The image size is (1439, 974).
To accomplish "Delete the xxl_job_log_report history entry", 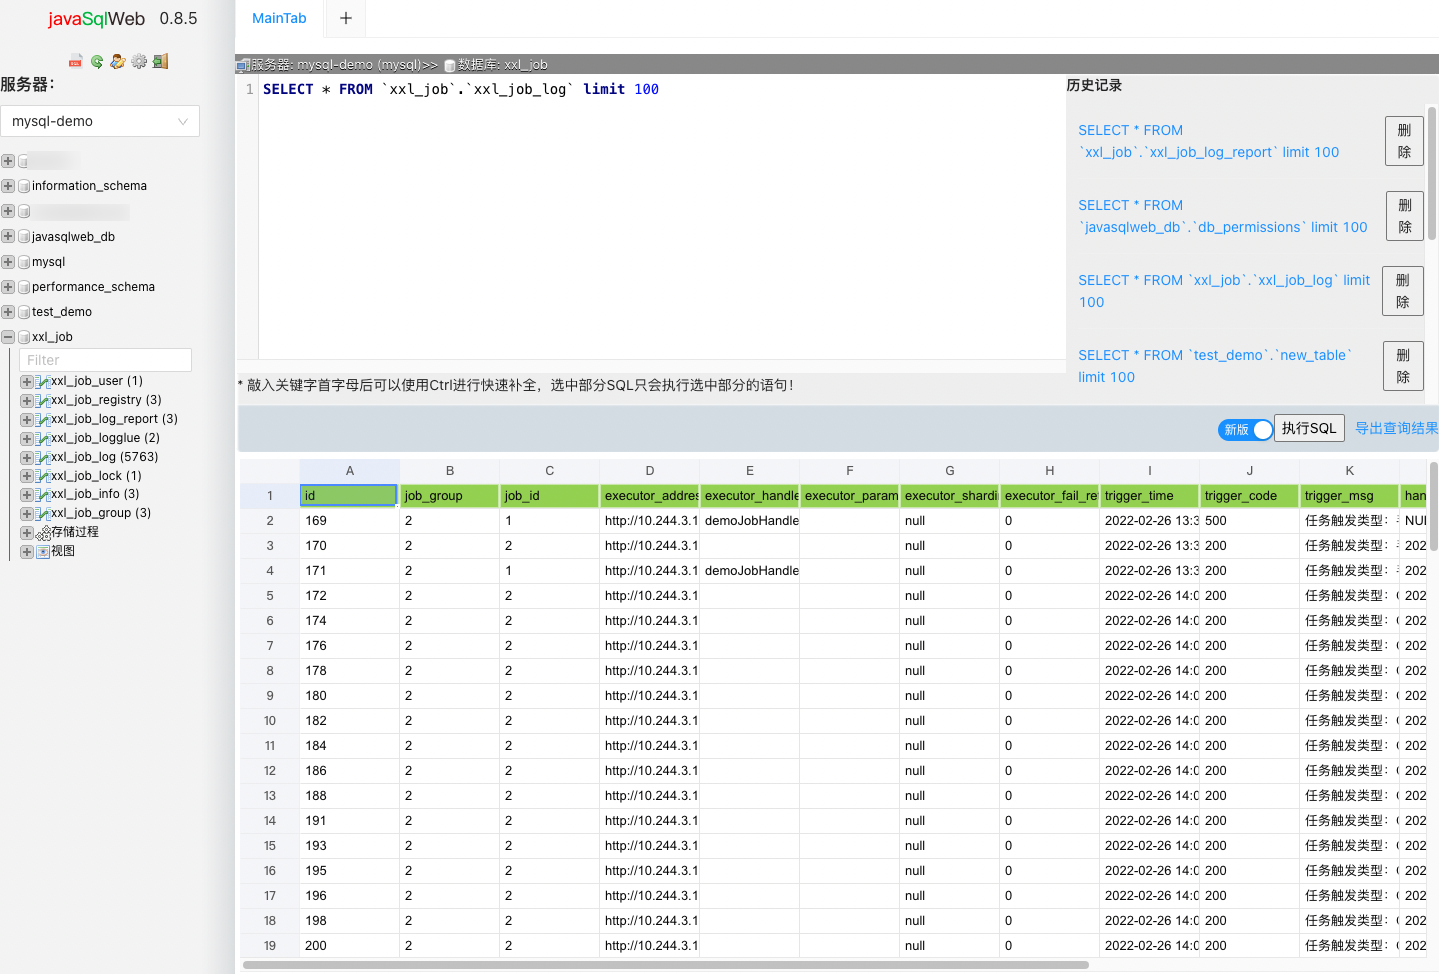I will point(1404,141).
